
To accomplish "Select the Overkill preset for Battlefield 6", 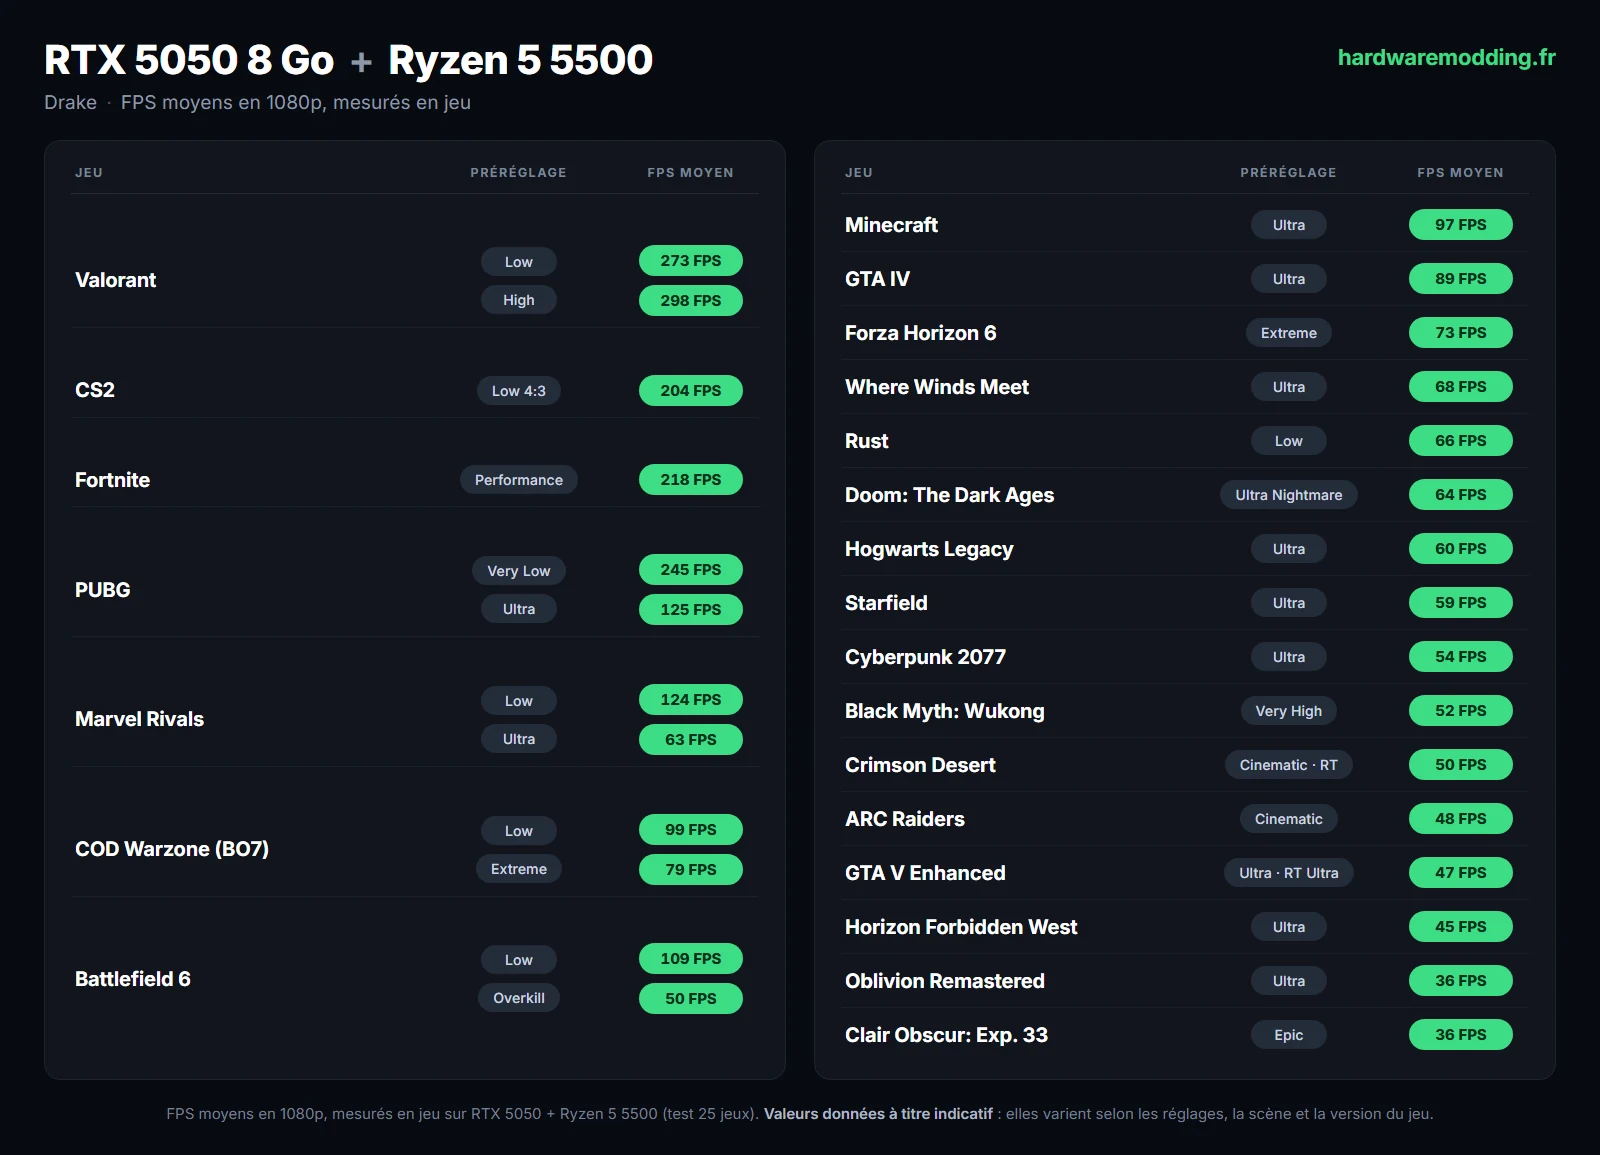I will [519, 998].
